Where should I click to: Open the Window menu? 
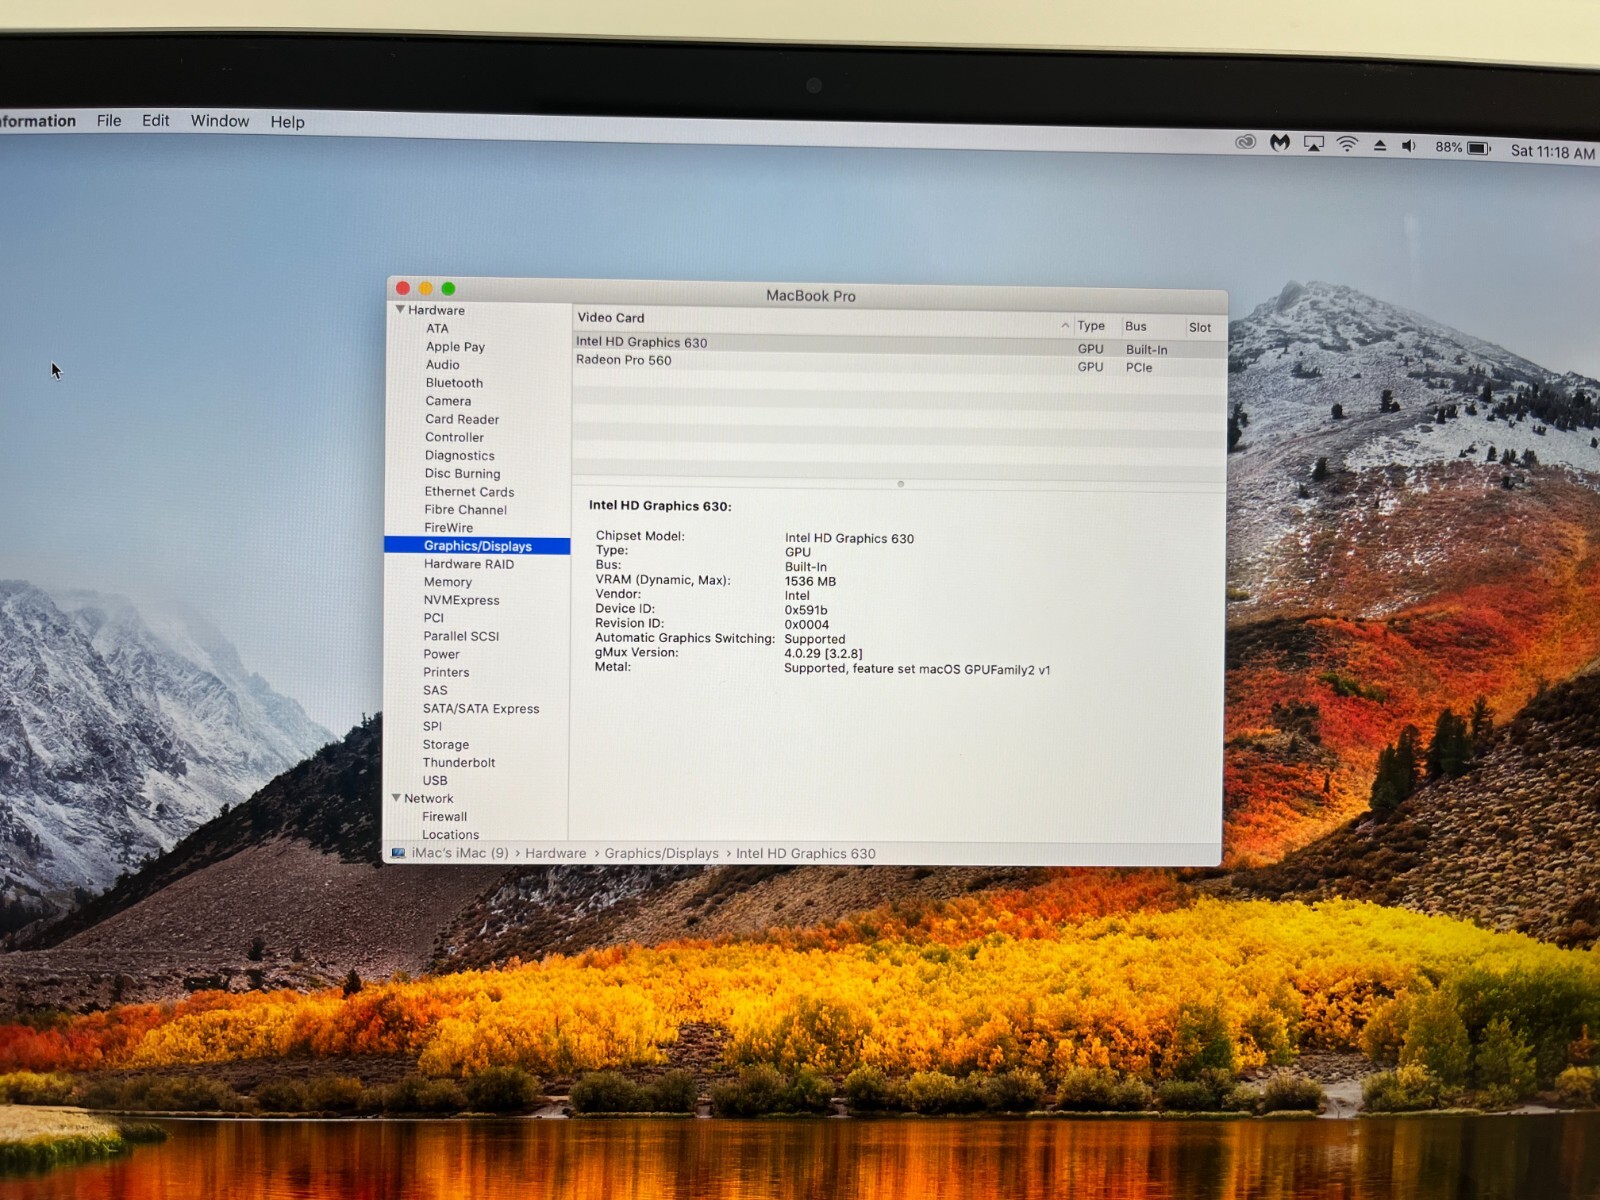click(220, 121)
